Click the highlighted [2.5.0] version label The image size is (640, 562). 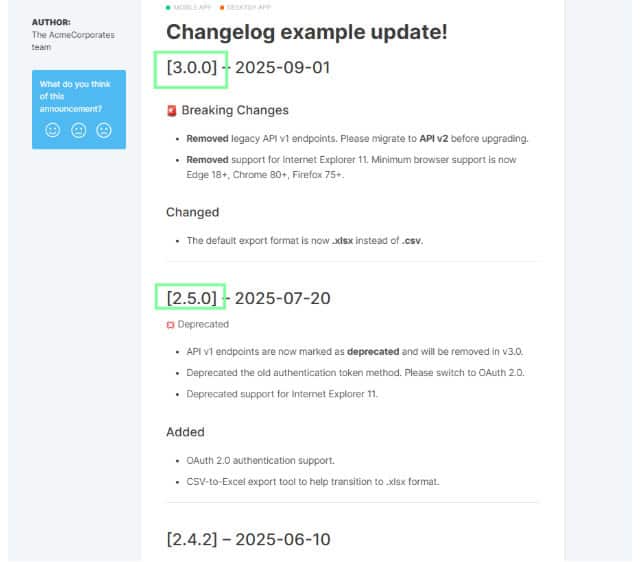point(191,297)
